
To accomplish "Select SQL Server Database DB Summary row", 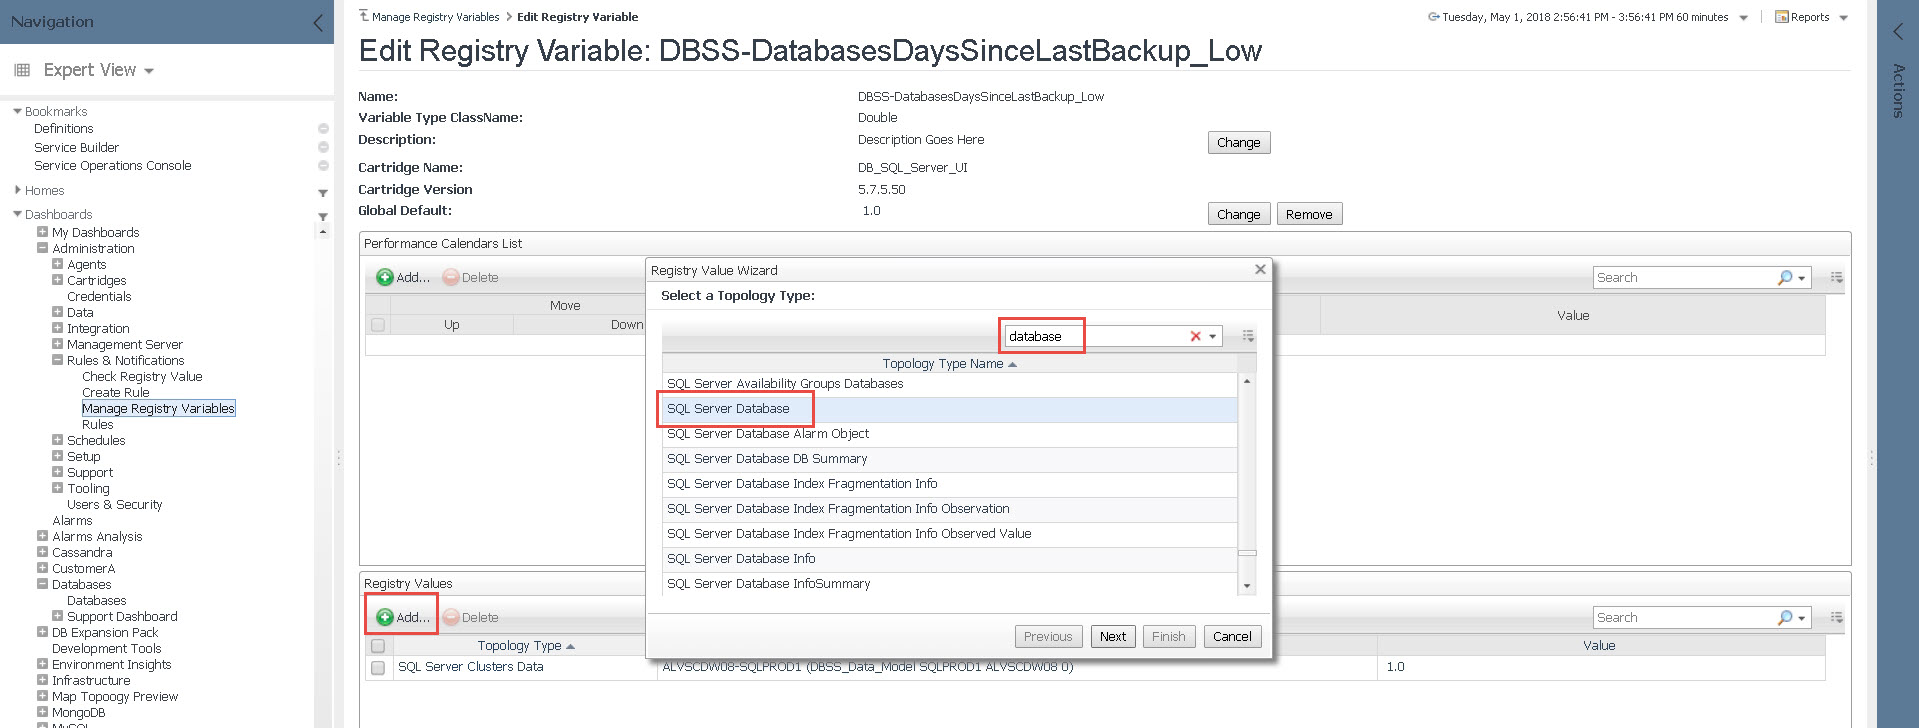I will tap(767, 459).
